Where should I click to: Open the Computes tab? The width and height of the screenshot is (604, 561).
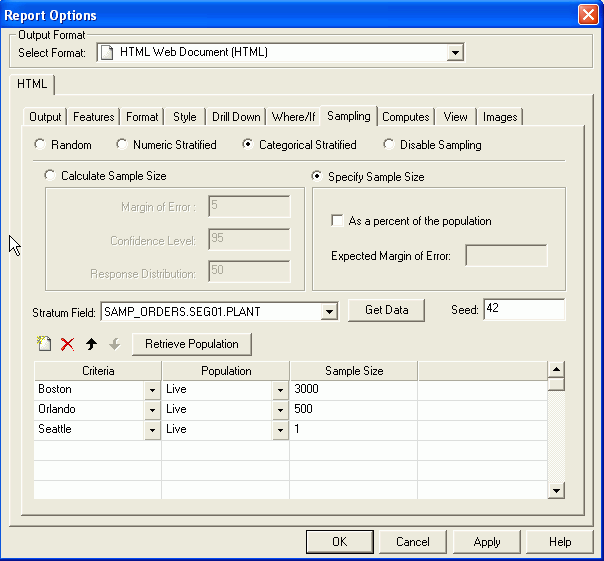click(406, 117)
